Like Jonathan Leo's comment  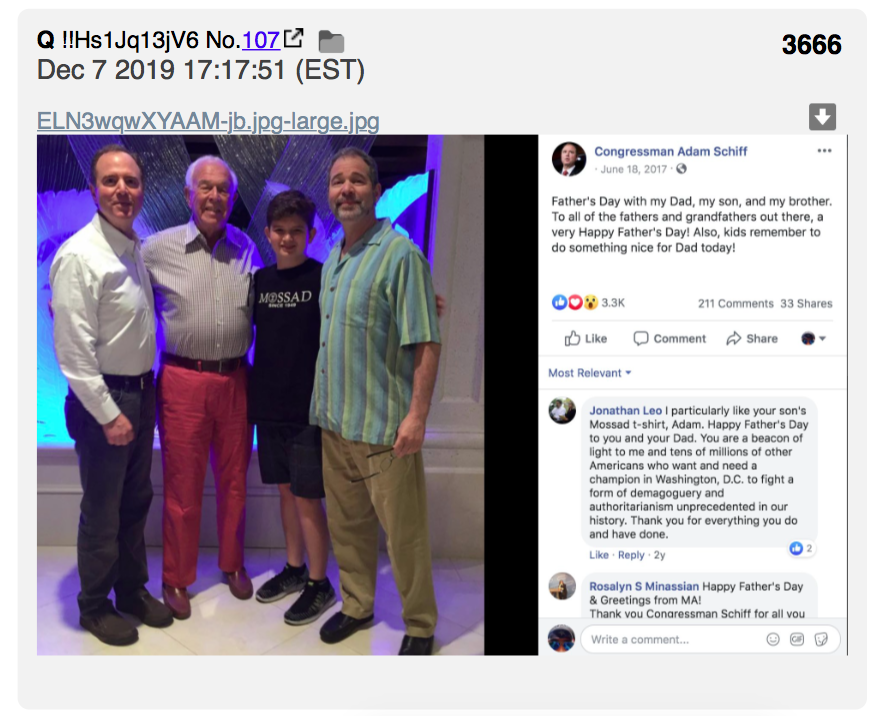pos(598,555)
